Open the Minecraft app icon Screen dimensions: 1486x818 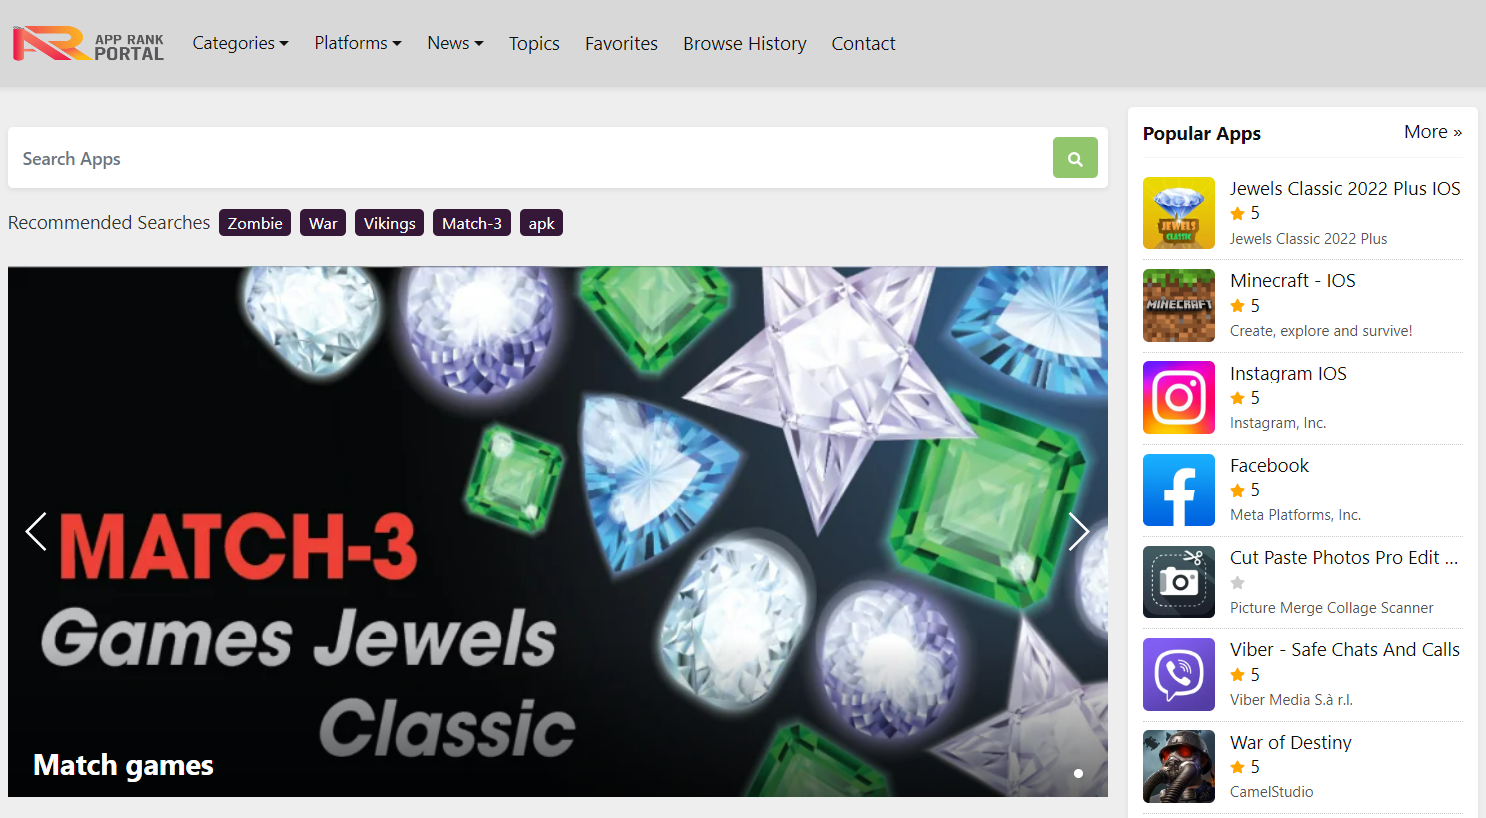[1179, 305]
